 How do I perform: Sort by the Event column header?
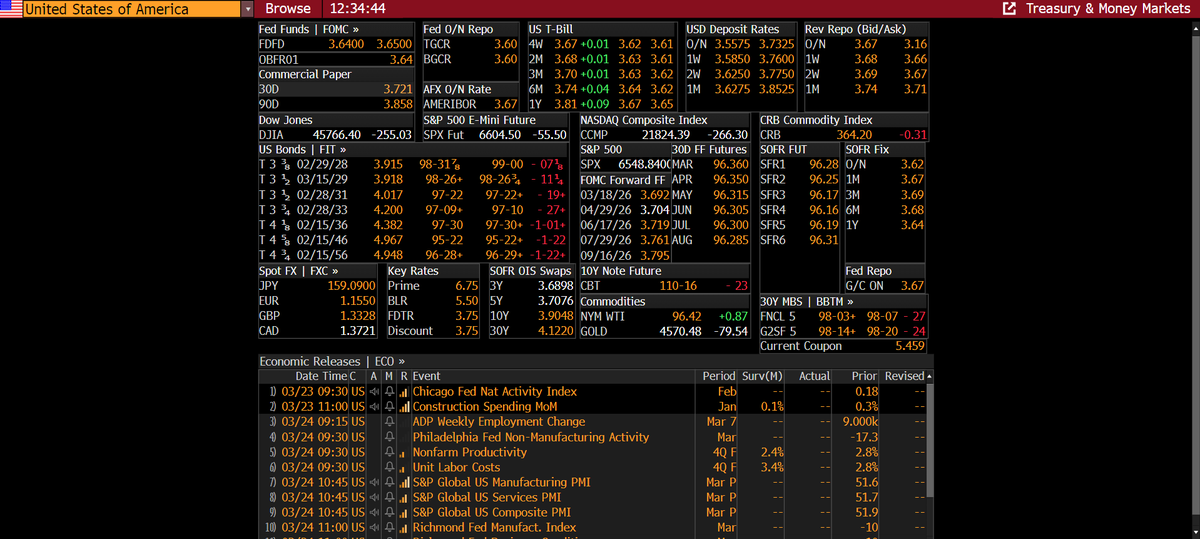click(427, 376)
